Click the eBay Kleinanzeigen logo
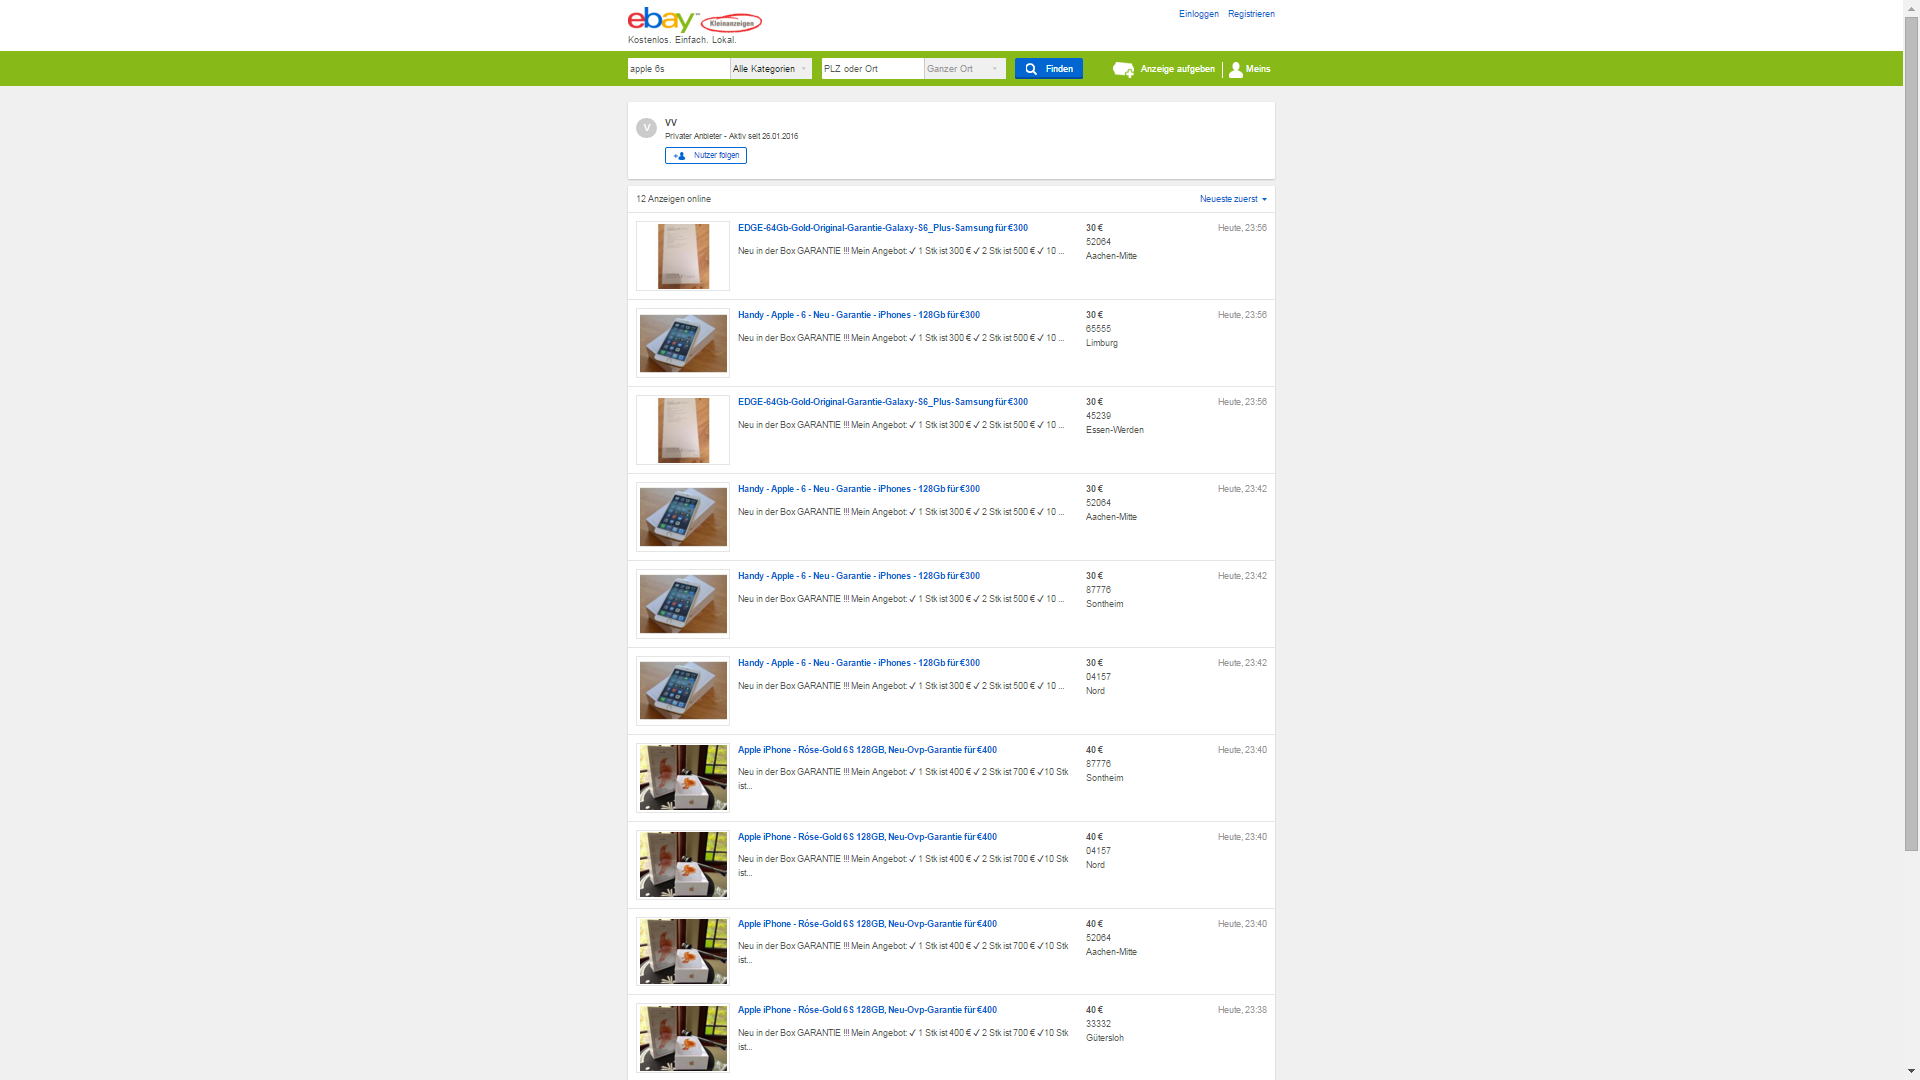The width and height of the screenshot is (1920, 1080). (693, 22)
